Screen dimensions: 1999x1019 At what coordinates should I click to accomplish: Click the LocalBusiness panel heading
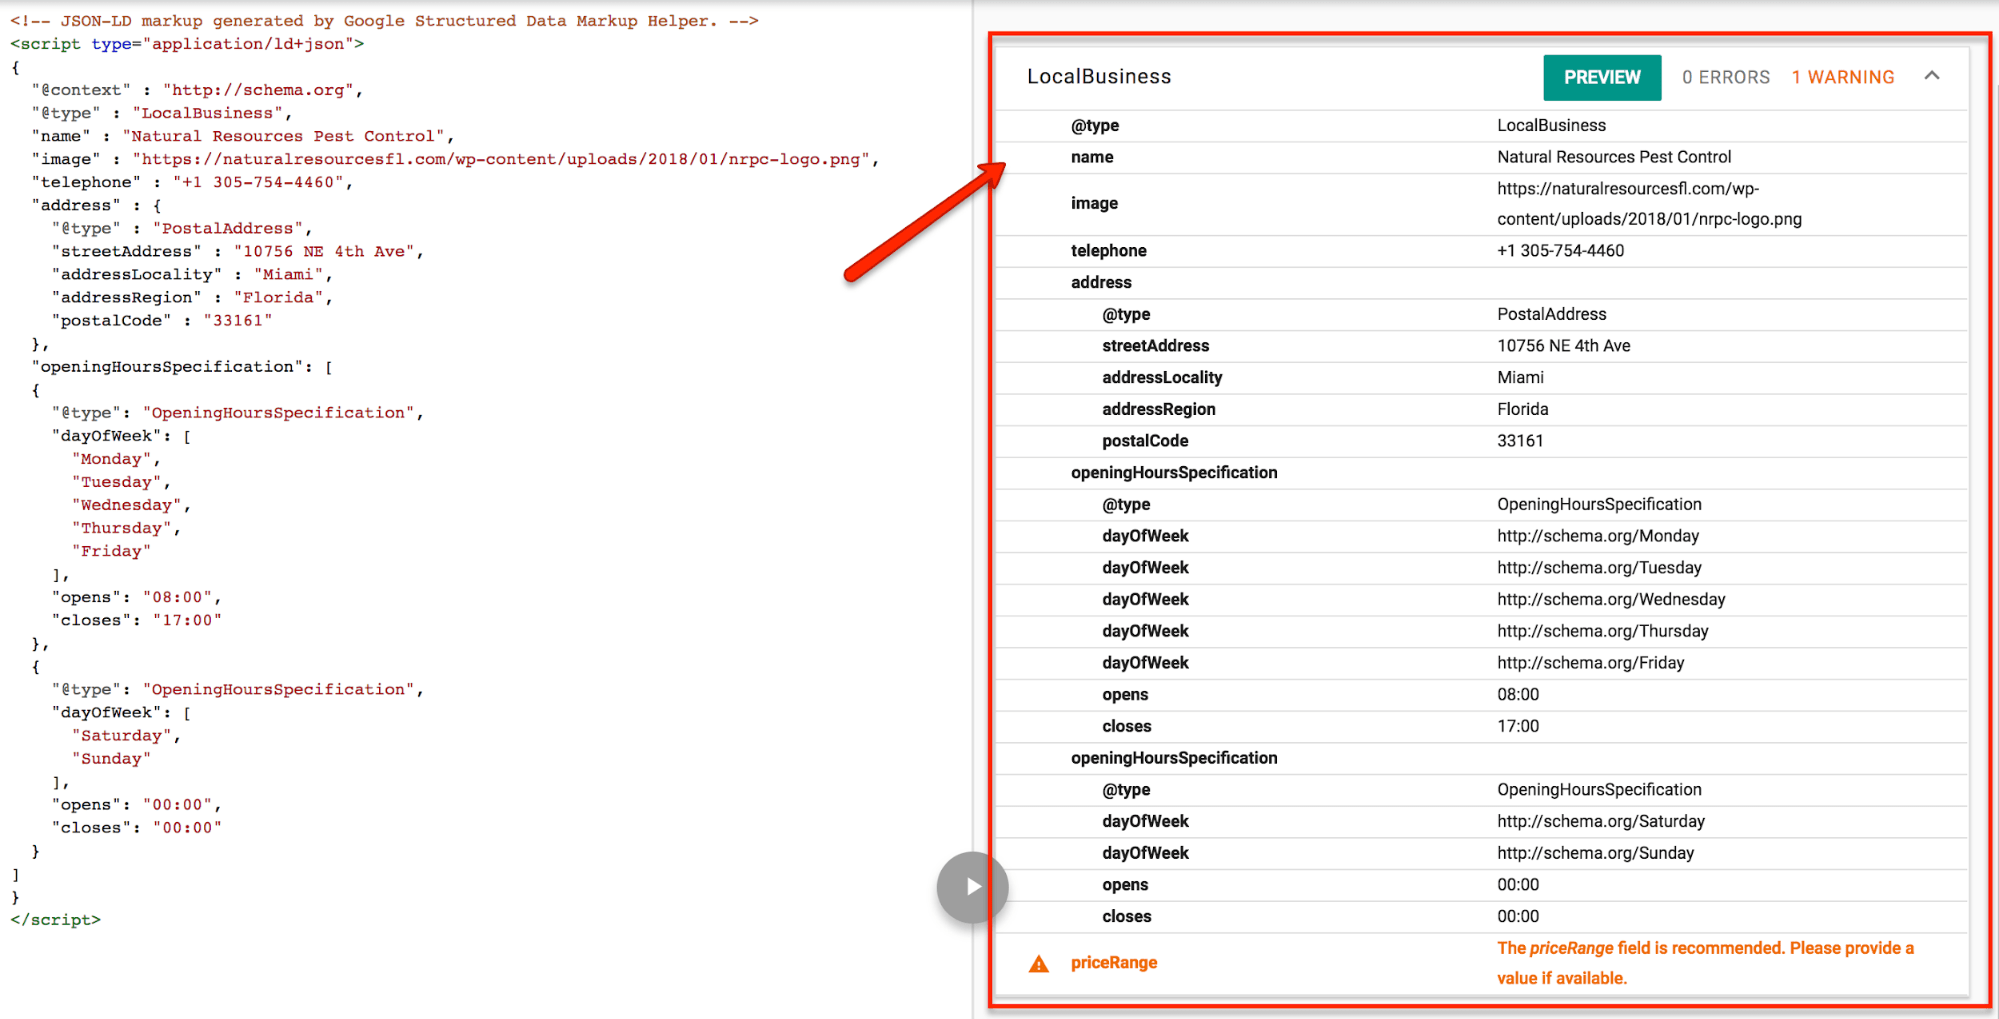tap(1099, 77)
